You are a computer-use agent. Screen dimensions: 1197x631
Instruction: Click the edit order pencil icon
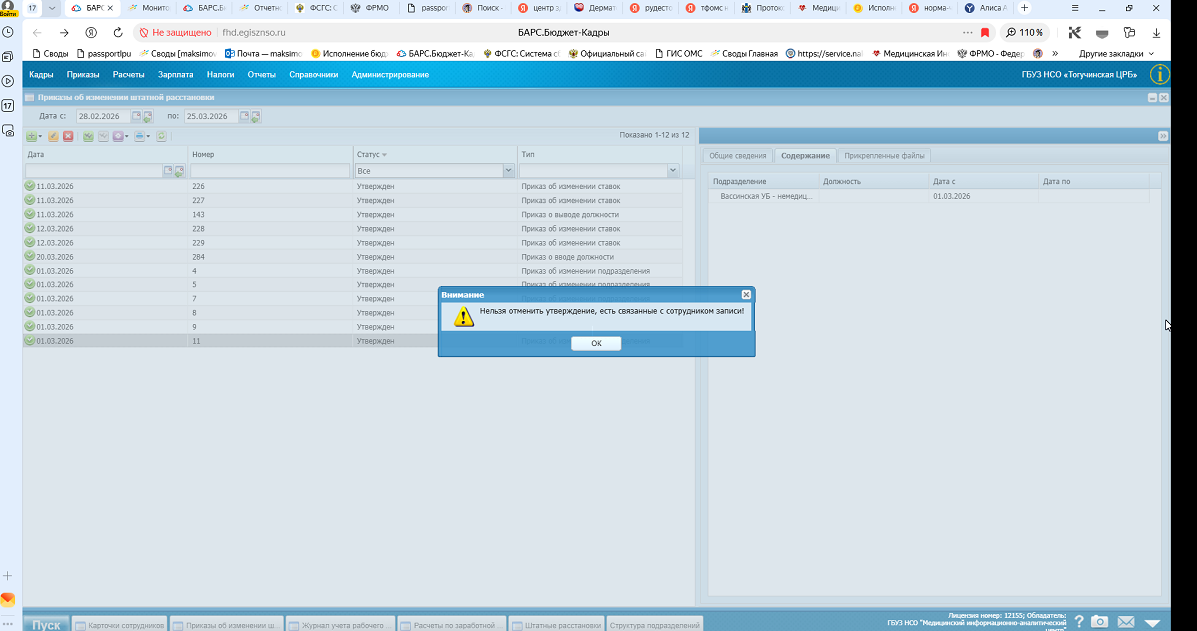[x=53, y=137]
